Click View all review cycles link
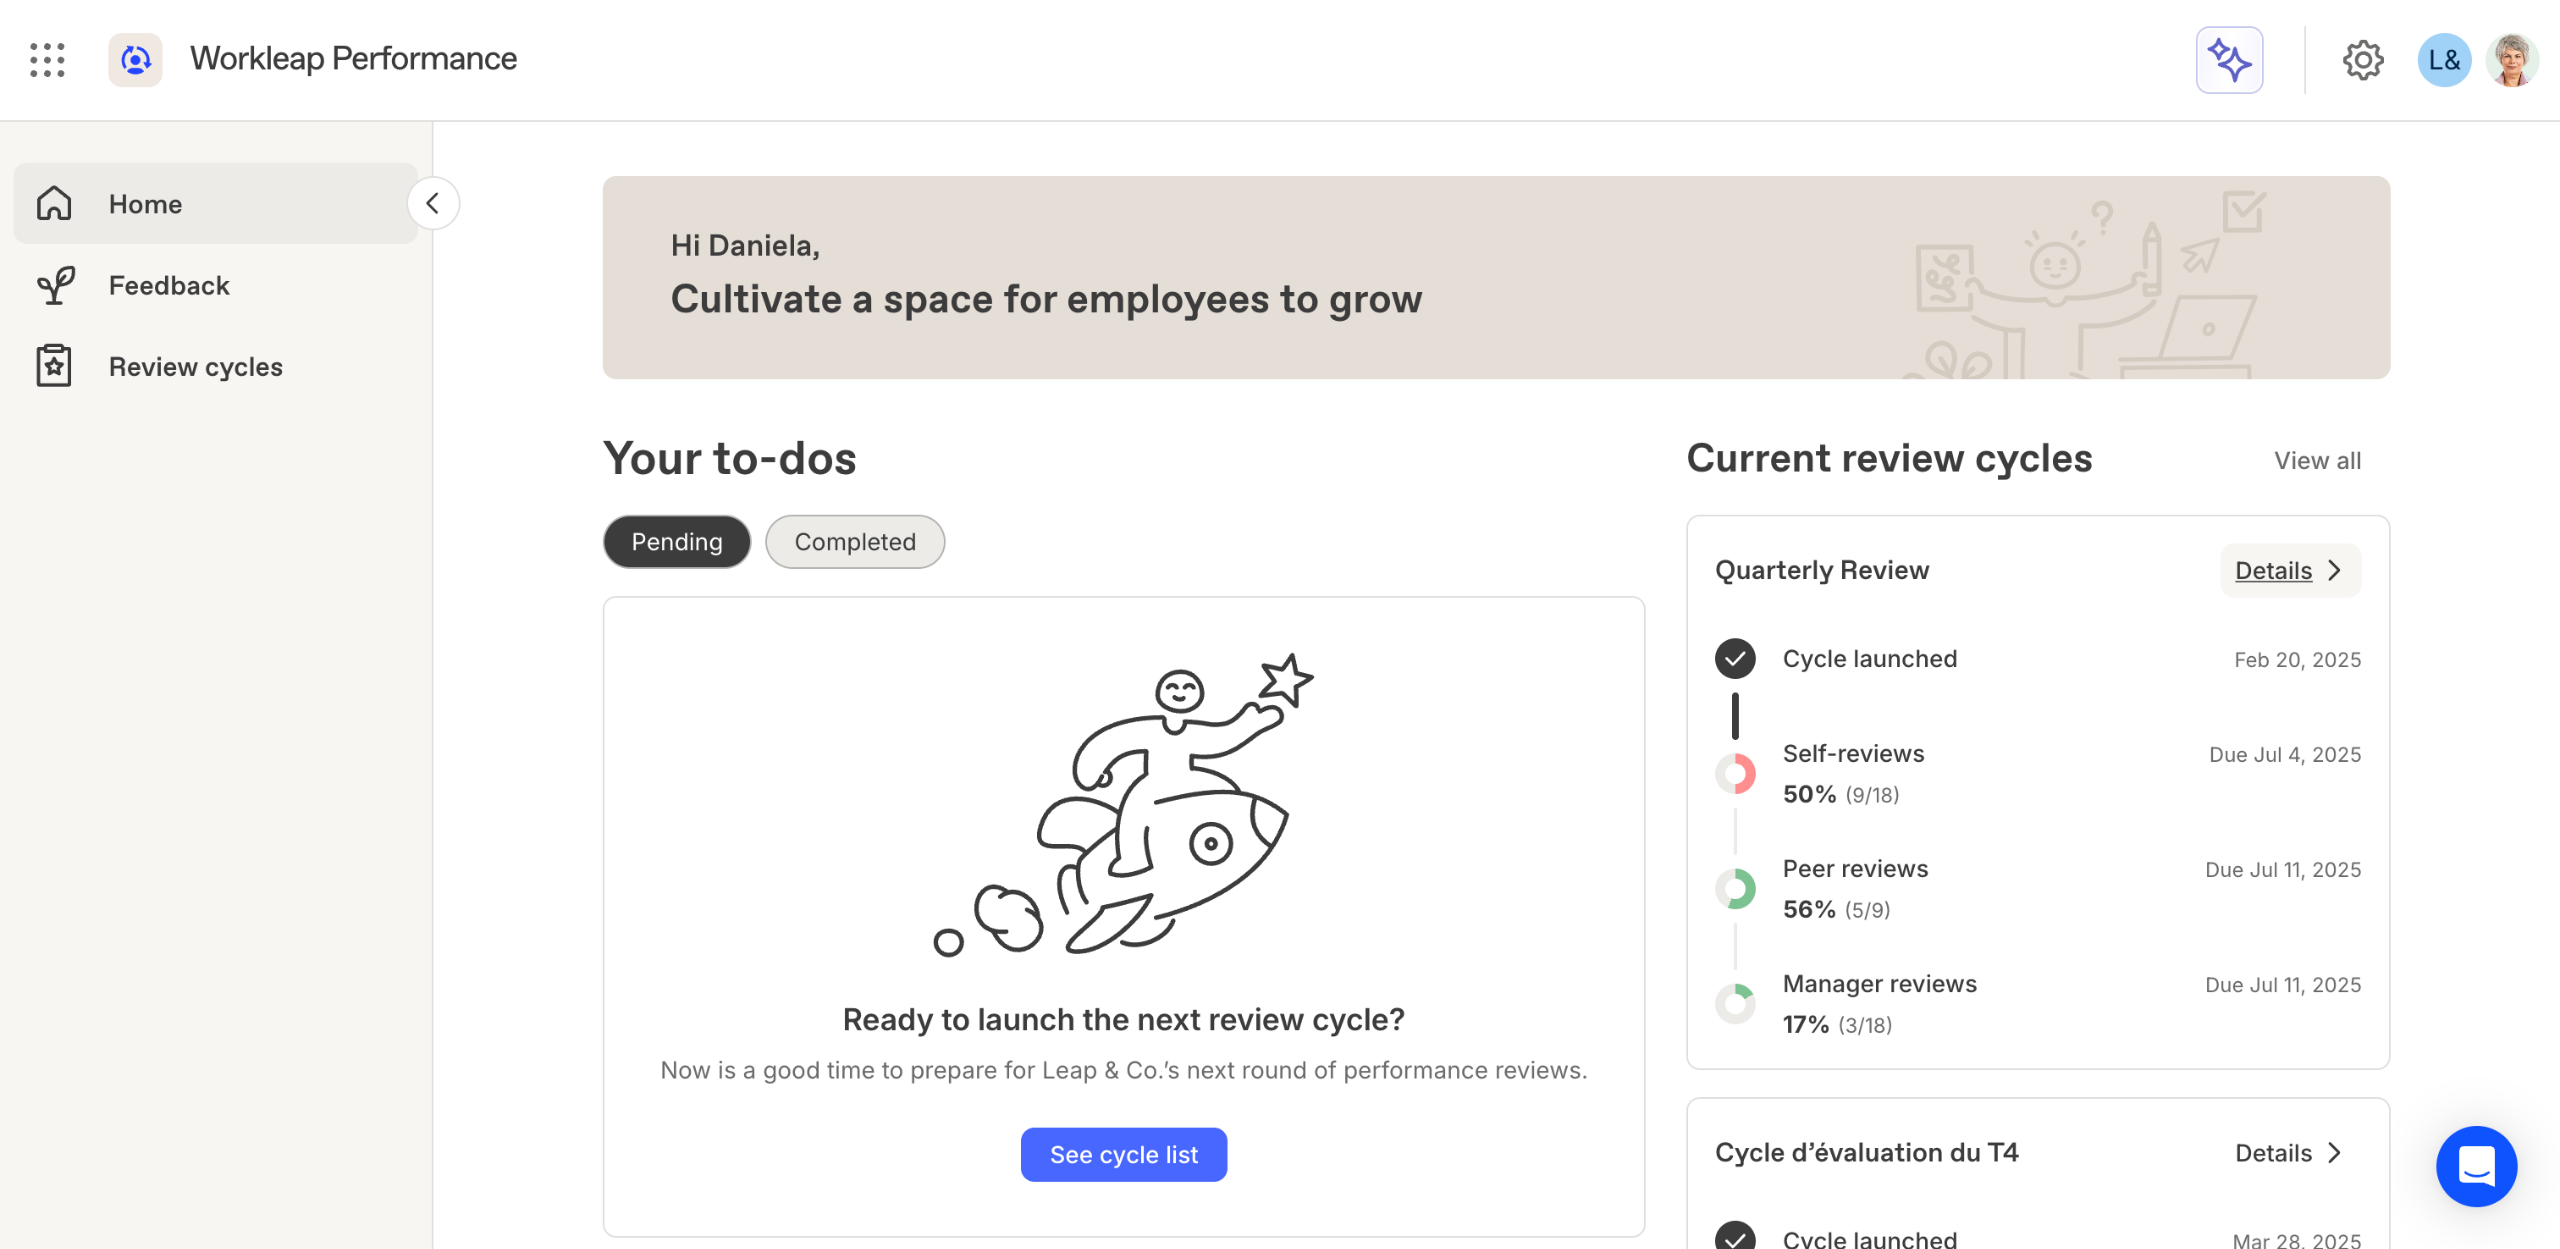 pos(2317,461)
